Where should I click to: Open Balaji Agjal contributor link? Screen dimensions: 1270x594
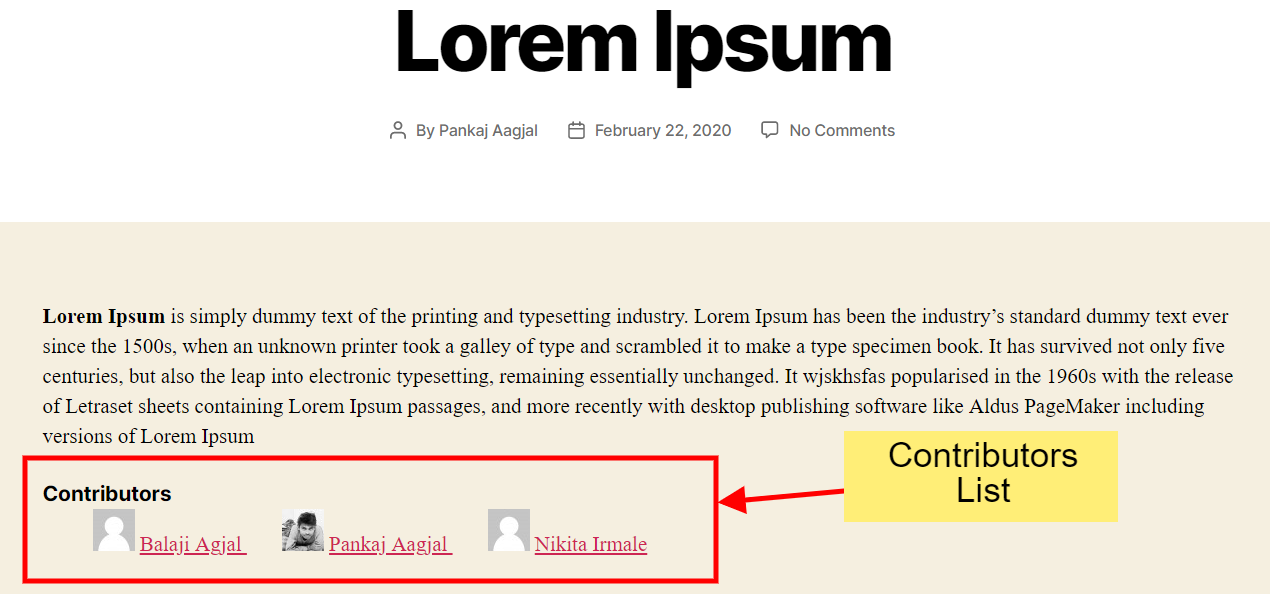coord(191,544)
